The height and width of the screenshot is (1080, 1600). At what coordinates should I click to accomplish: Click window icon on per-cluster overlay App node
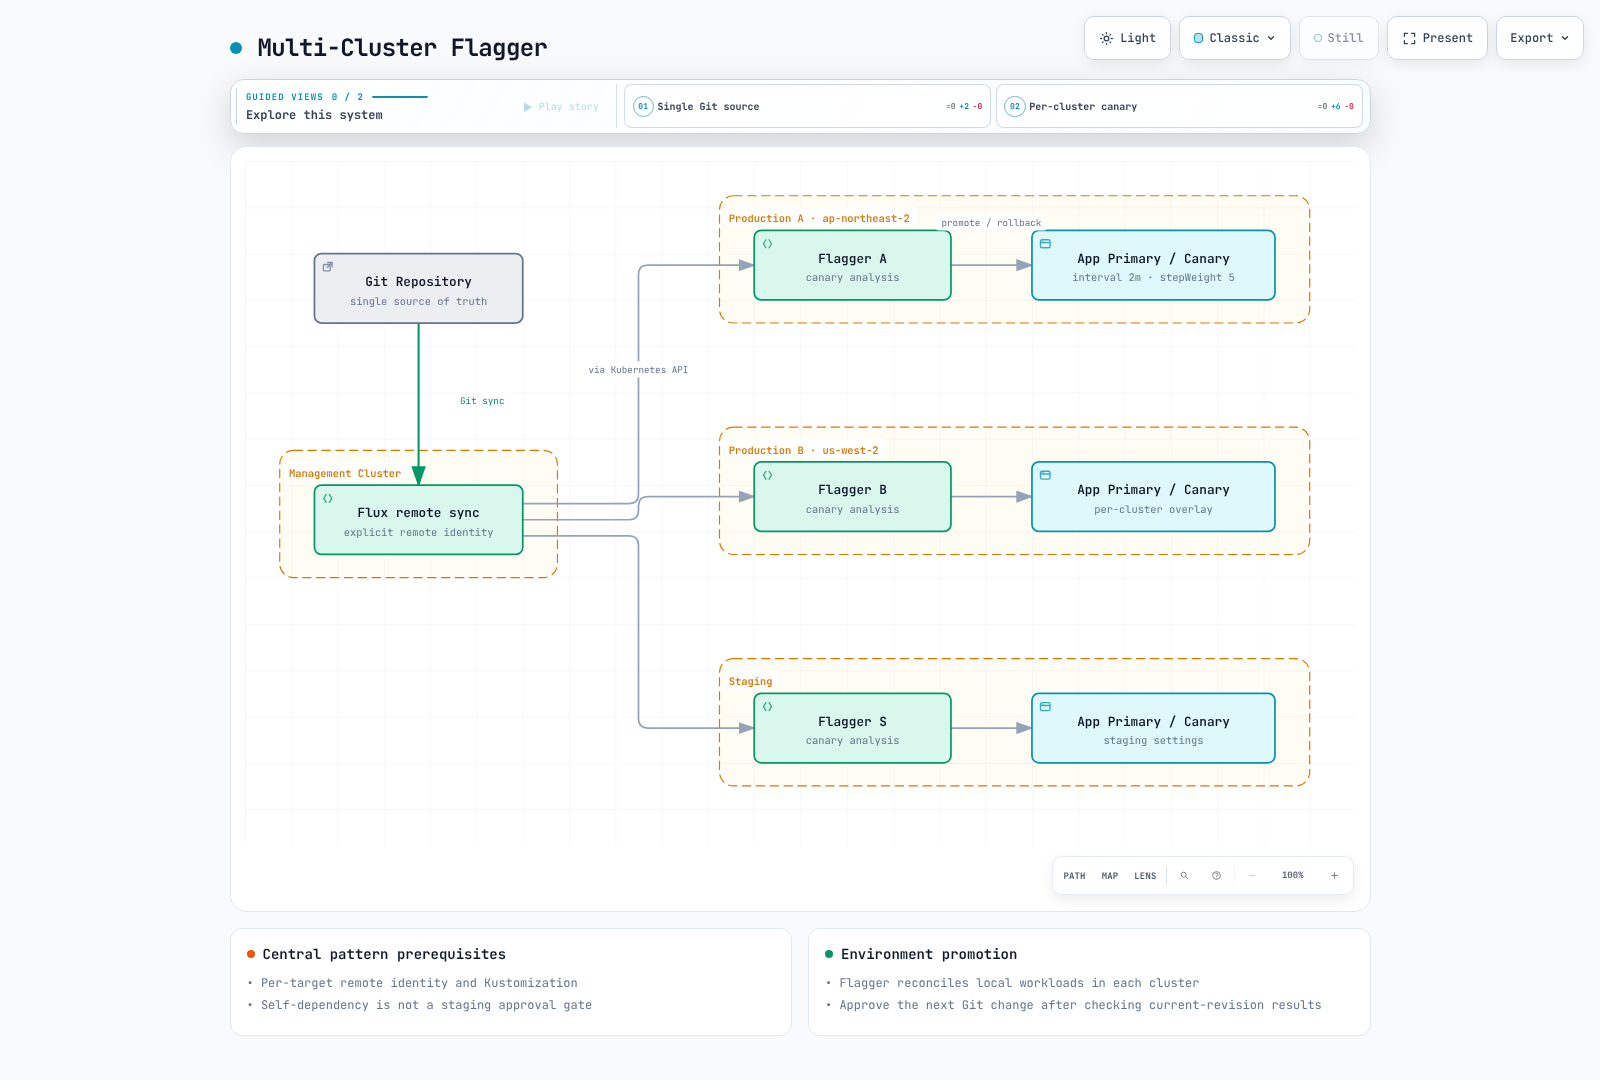point(1045,475)
